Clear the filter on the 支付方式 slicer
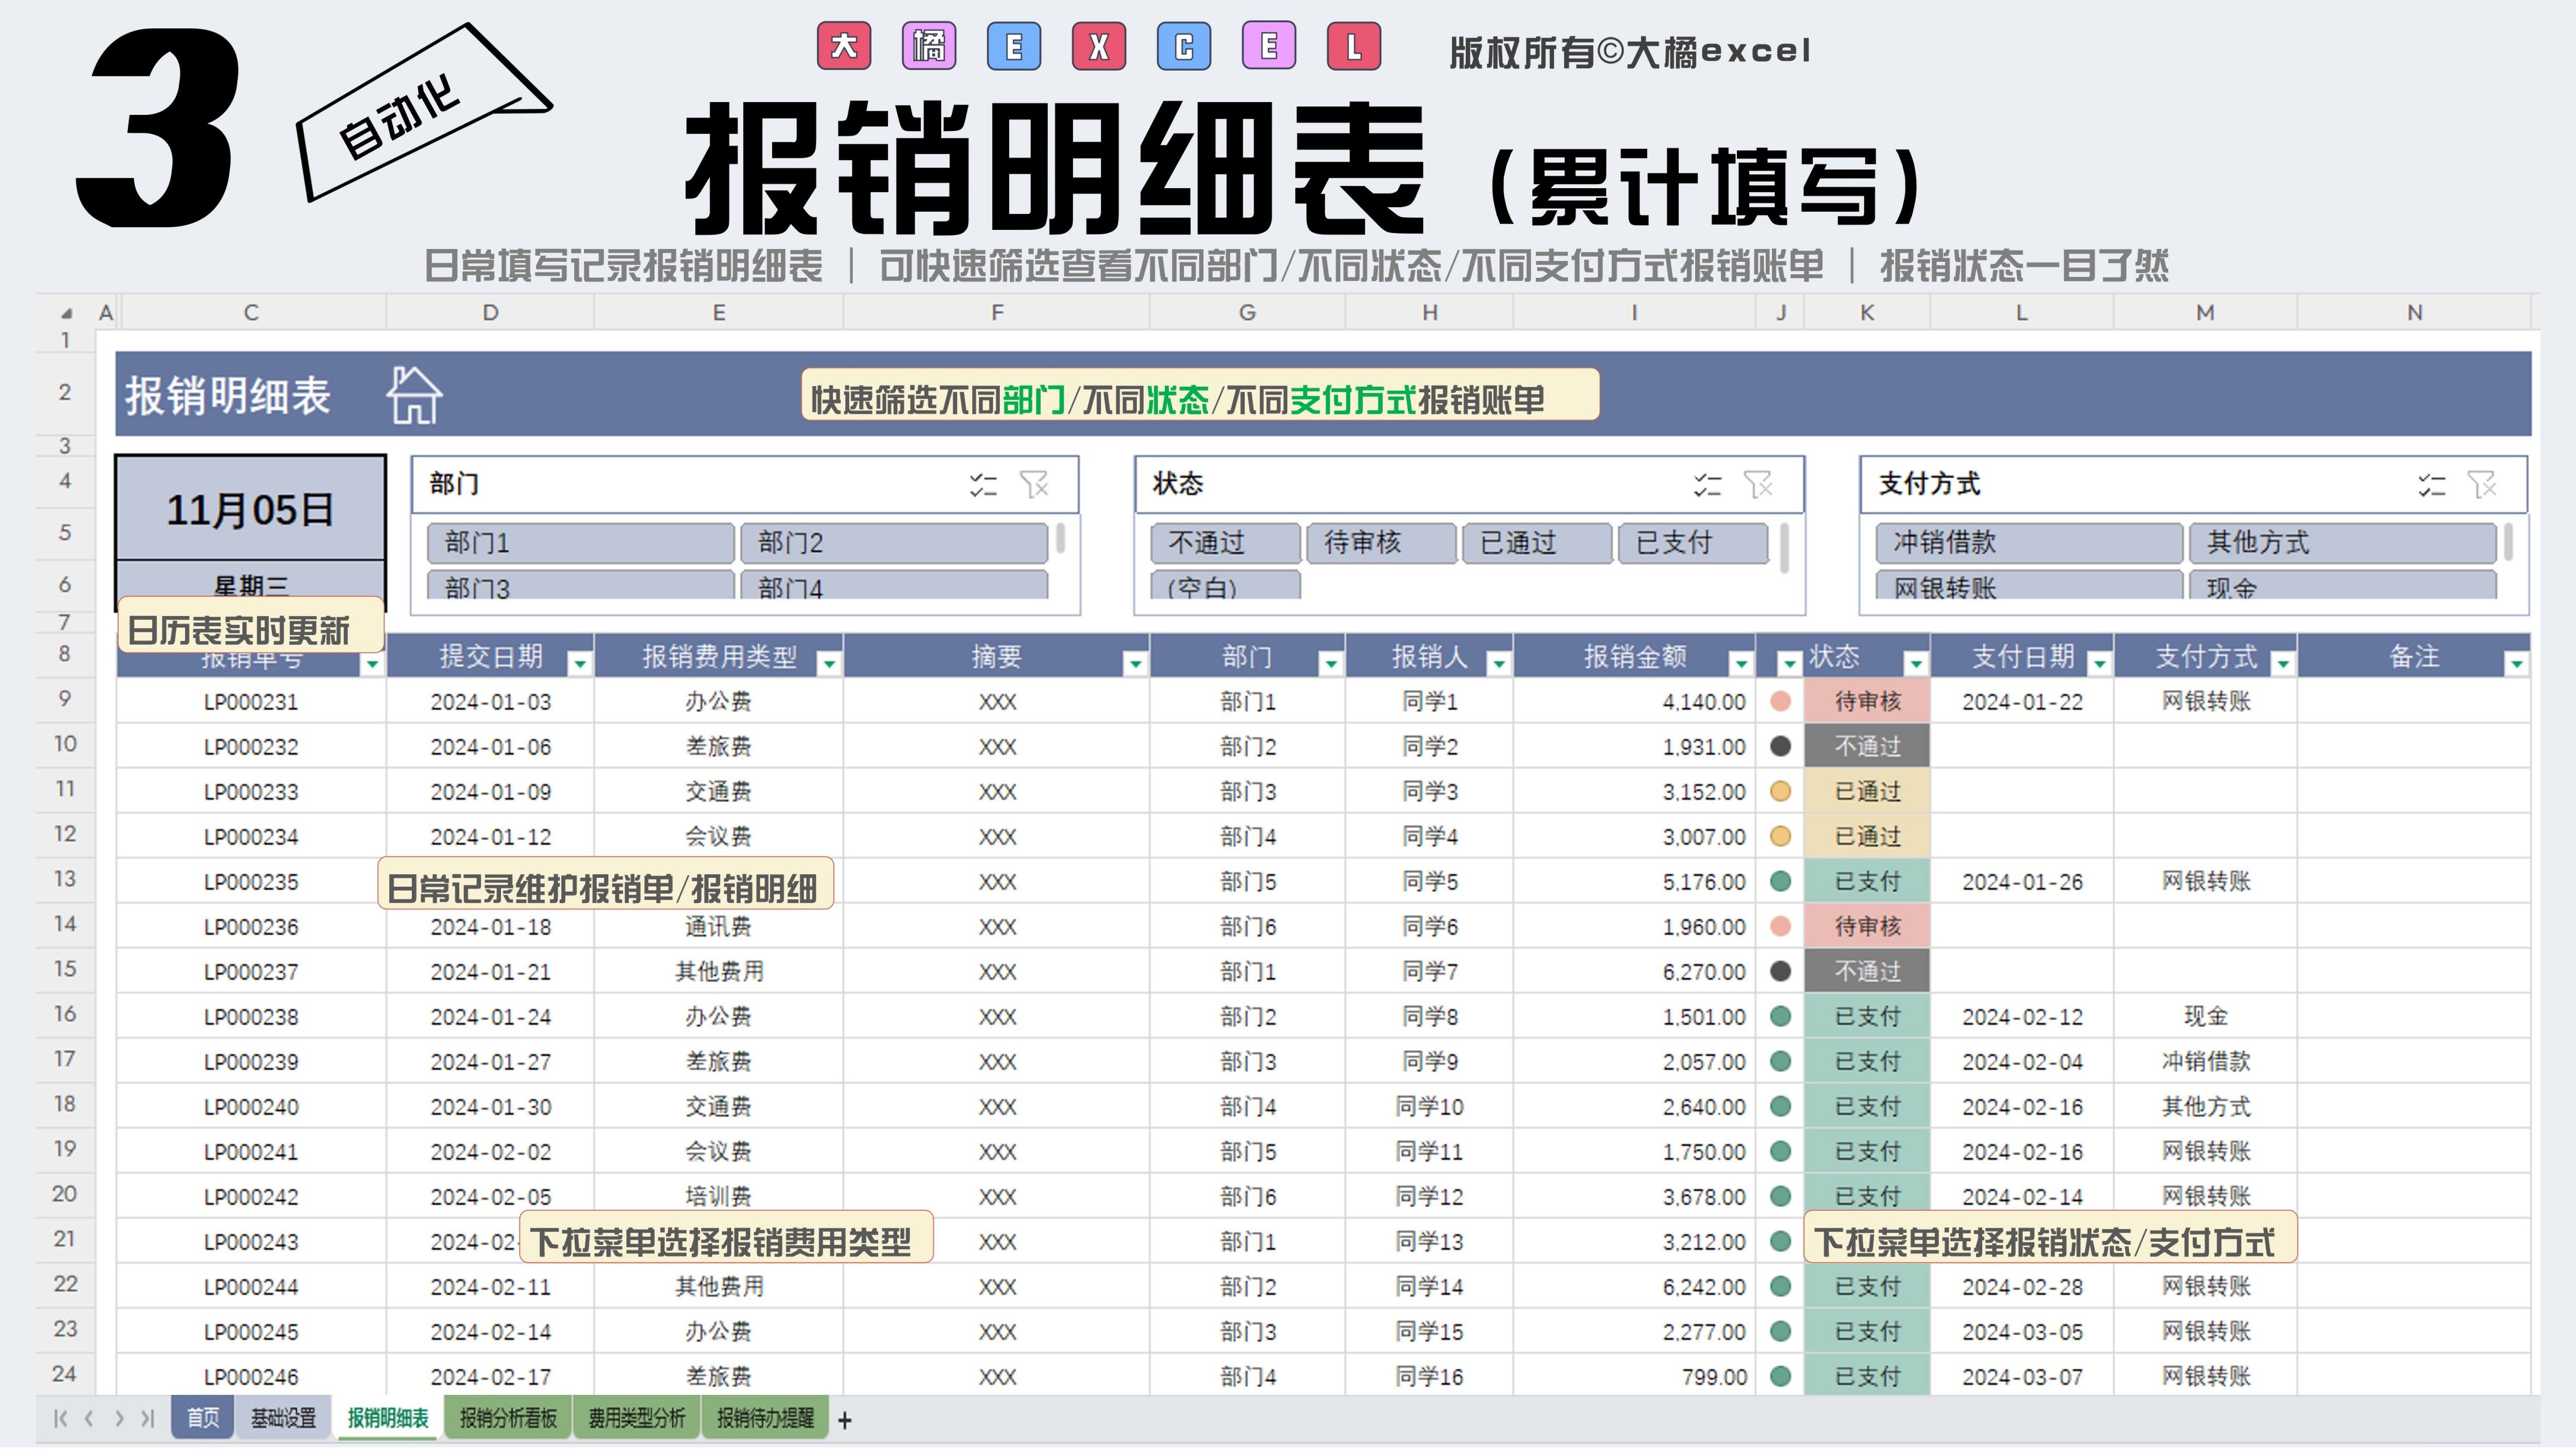The height and width of the screenshot is (1449, 2576). point(2482,485)
